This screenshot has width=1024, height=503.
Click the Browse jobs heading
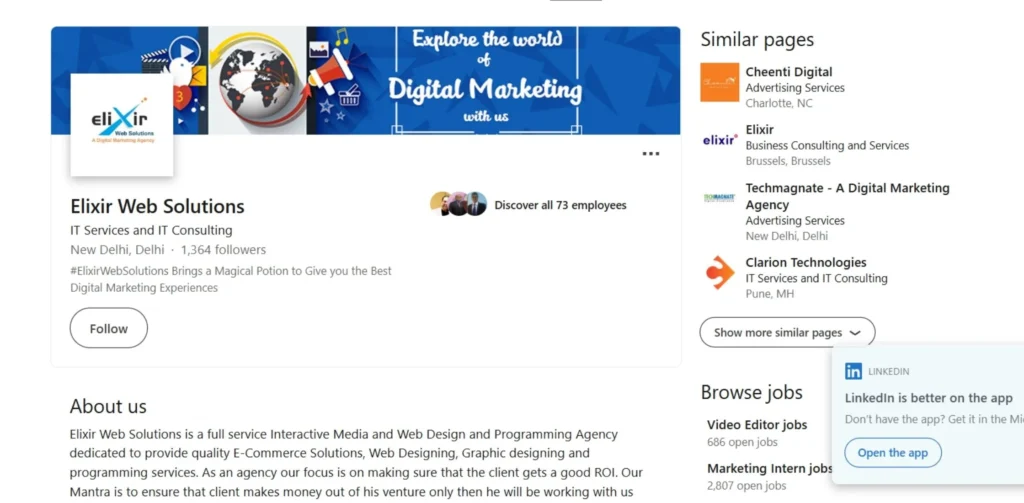pyautogui.click(x=752, y=392)
